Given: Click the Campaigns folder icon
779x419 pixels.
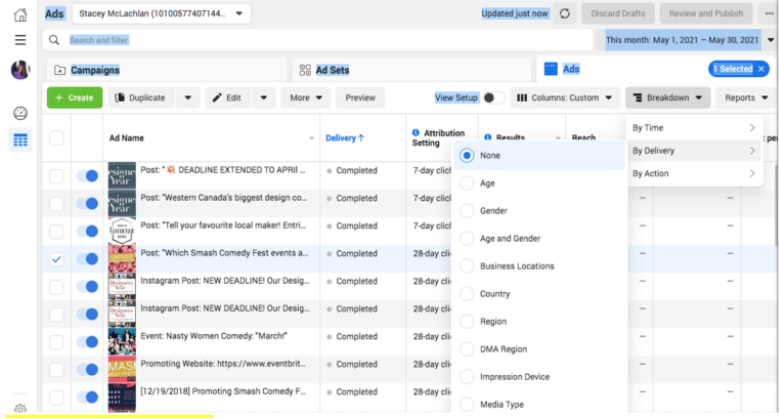Looking at the screenshot, I should pyautogui.click(x=60, y=70).
